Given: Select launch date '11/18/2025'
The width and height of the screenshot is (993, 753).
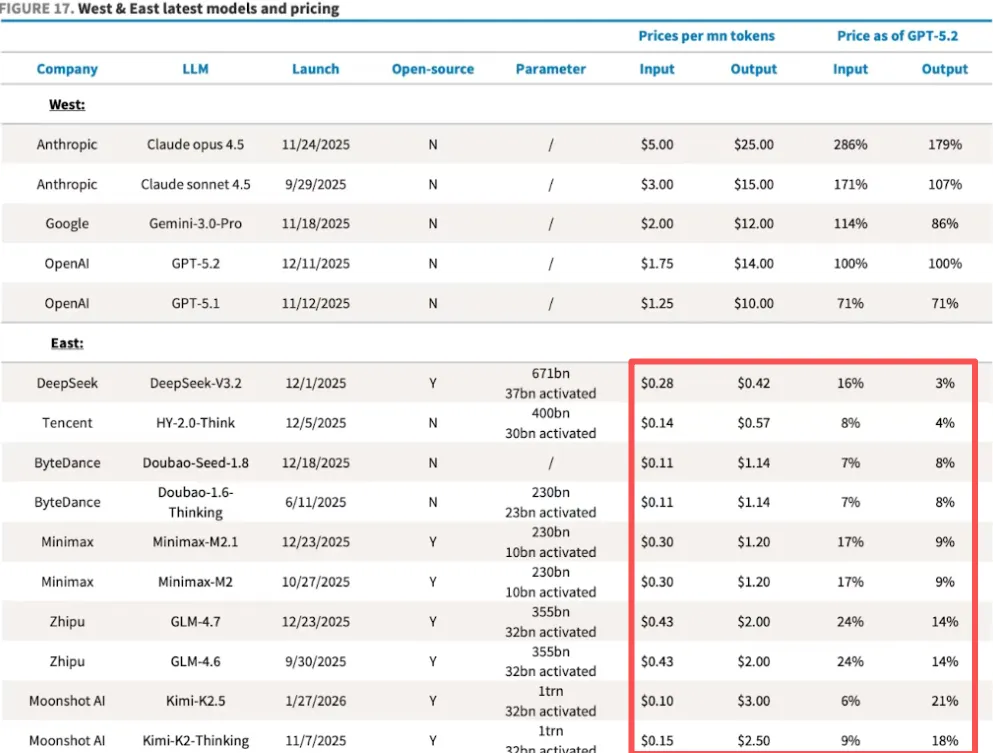Looking at the screenshot, I should (315, 224).
